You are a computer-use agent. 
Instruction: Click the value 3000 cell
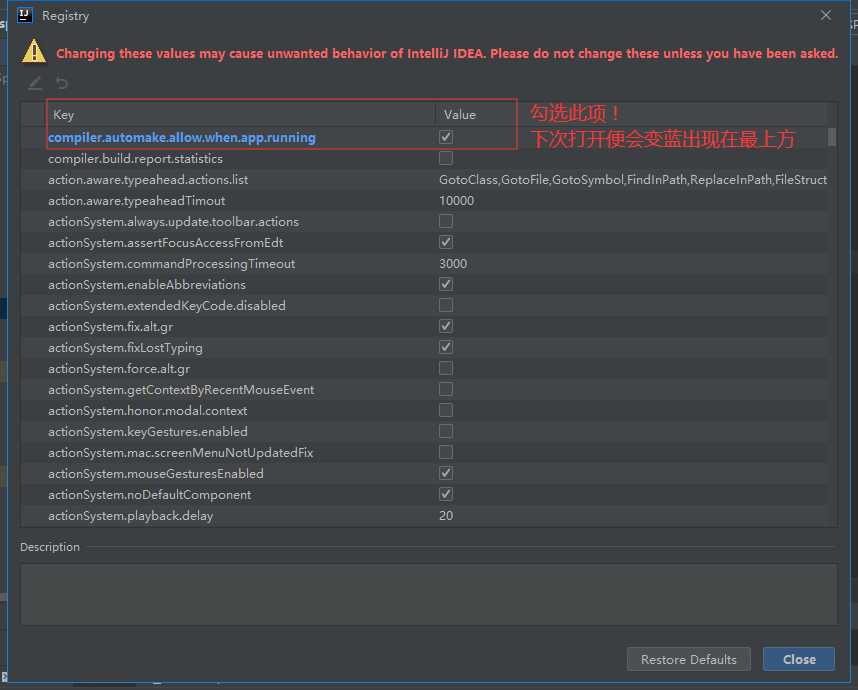tap(453, 264)
